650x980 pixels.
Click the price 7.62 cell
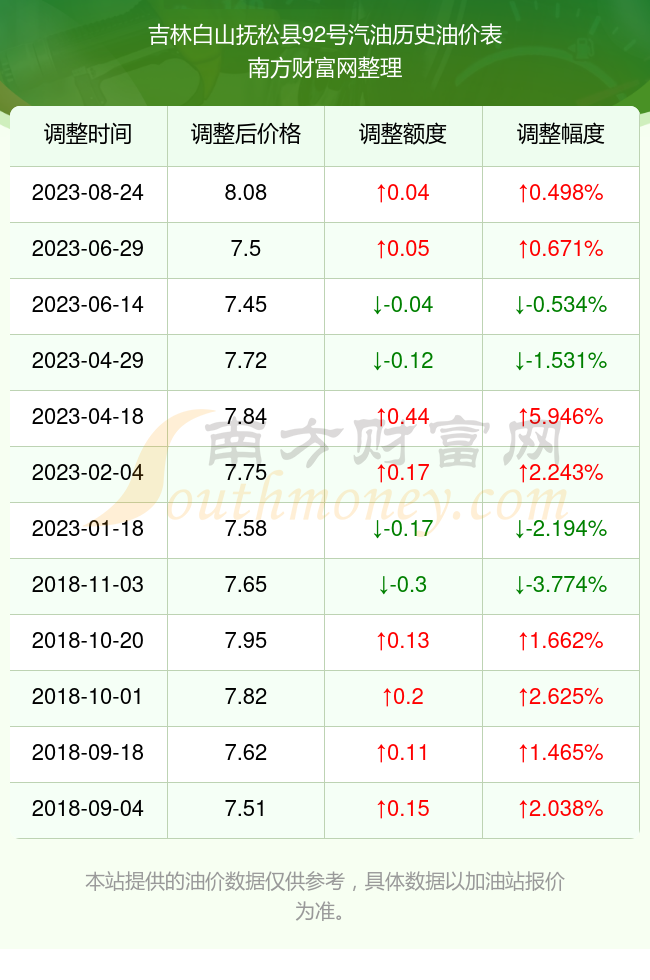coord(246,752)
